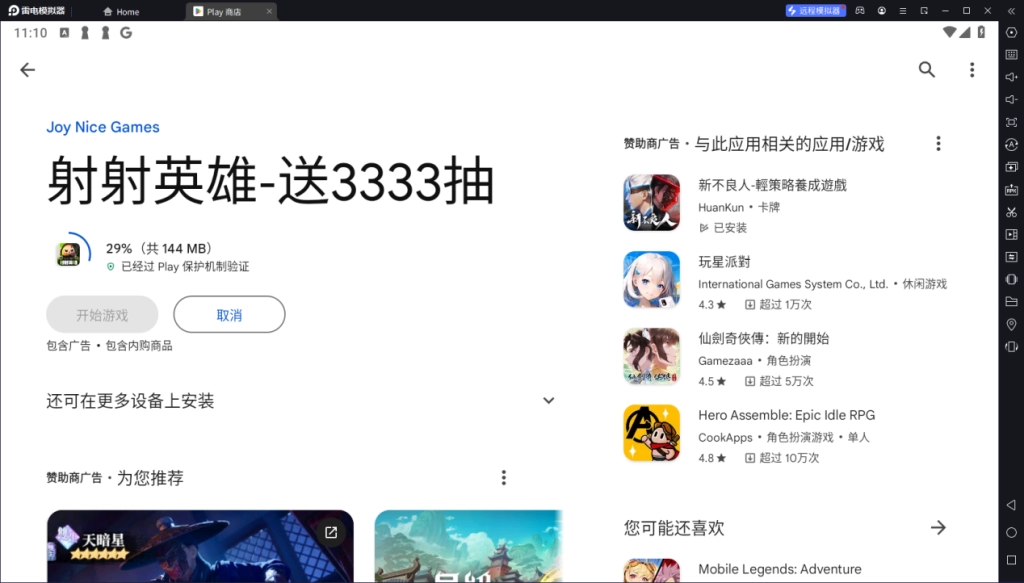Open user account icon in title bar
Image resolution: width=1024 pixels, height=583 pixels.
click(x=882, y=10)
